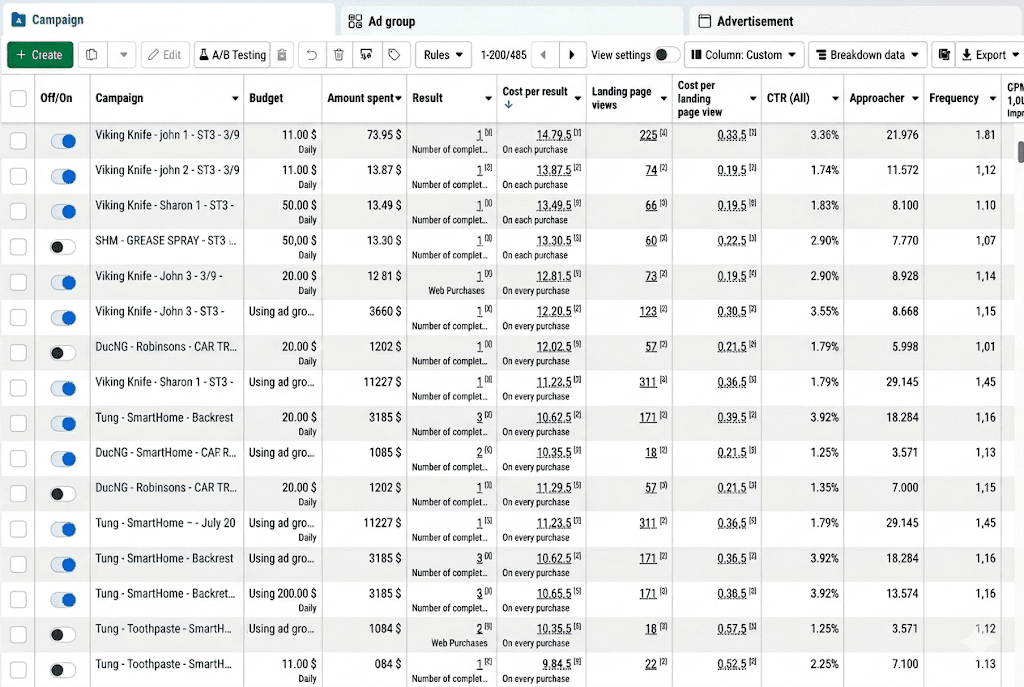Sort by the Amount spent column header
This screenshot has width=1024, height=687.
364,98
